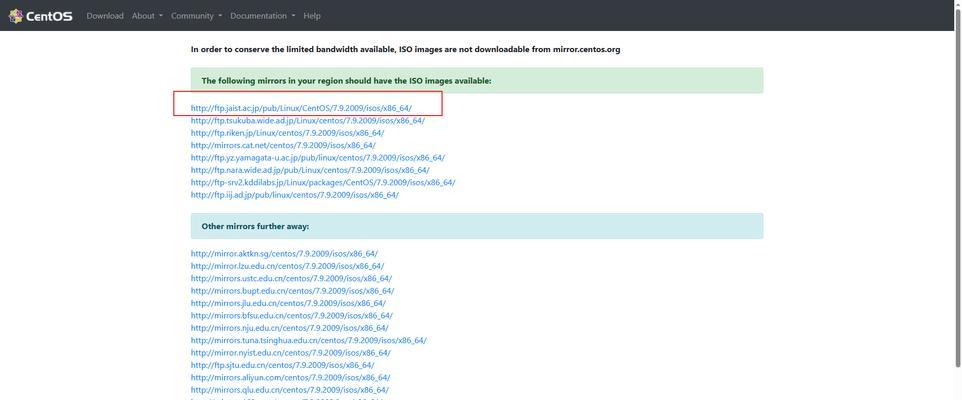Open the ftp.tsukuba.wide.ad.jp mirror link
This screenshot has width=962, height=400.
click(307, 120)
